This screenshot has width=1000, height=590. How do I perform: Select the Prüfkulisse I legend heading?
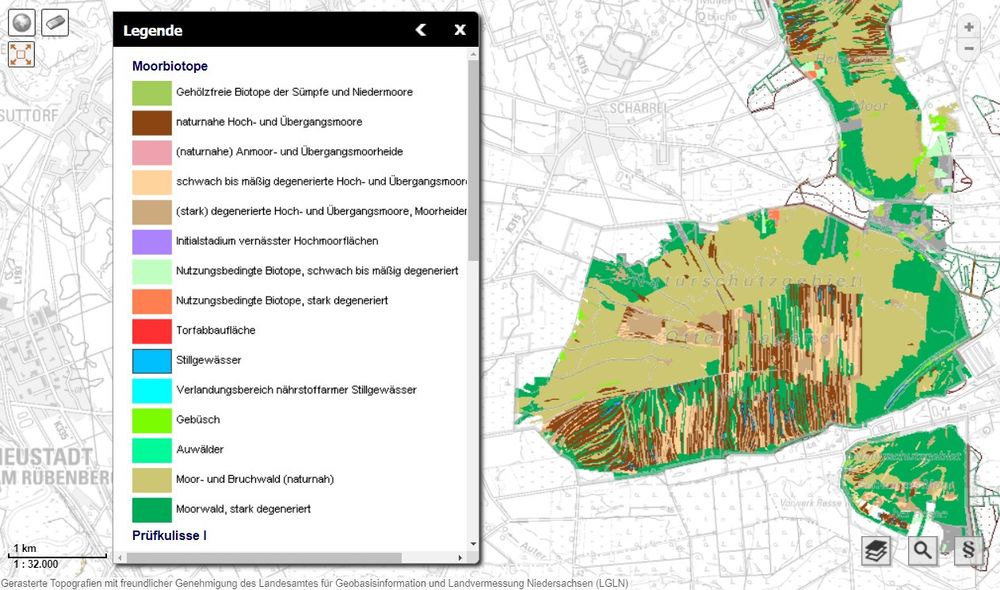pyautogui.click(x=169, y=536)
